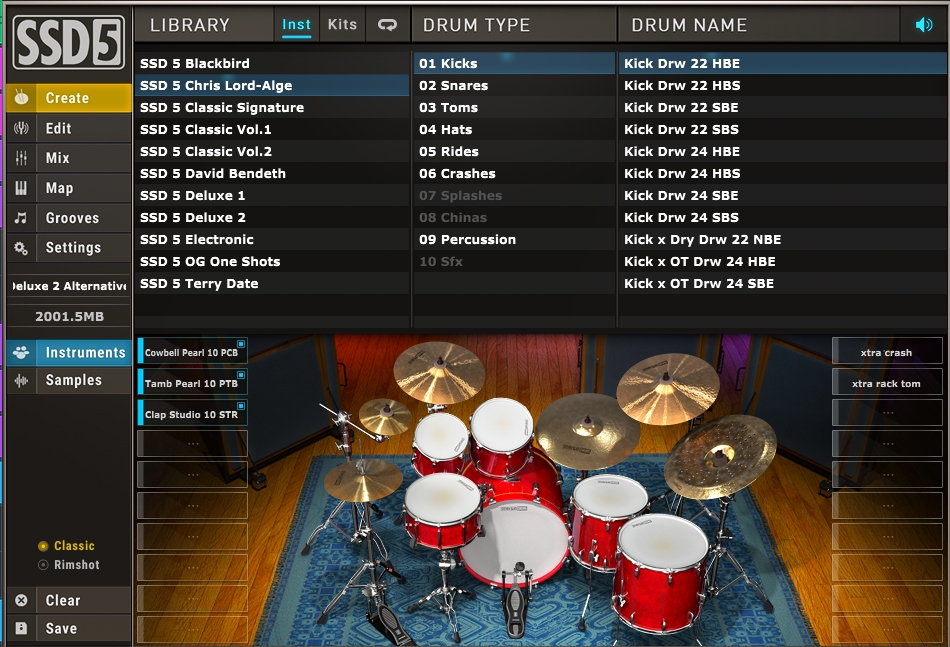Select the small splash cymbal above hi-hat
950x647 pixels.
[385, 416]
